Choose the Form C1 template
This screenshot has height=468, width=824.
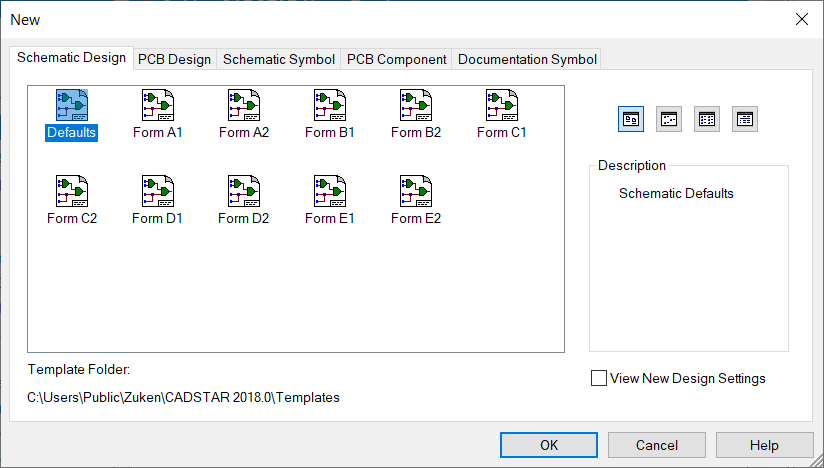(502, 105)
